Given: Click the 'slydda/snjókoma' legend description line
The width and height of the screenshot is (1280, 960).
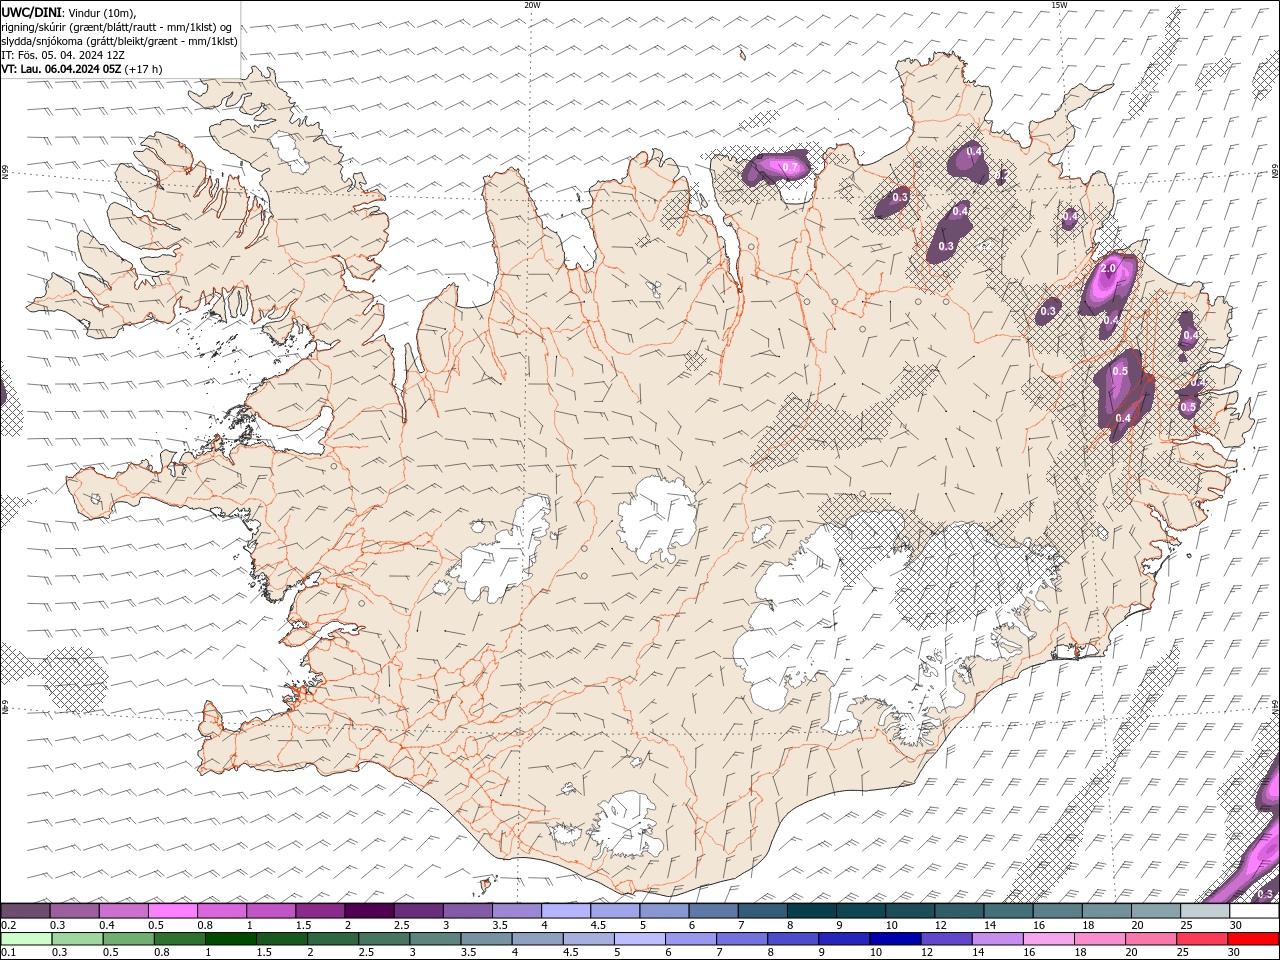Looking at the screenshot, I should coord(119,41).
